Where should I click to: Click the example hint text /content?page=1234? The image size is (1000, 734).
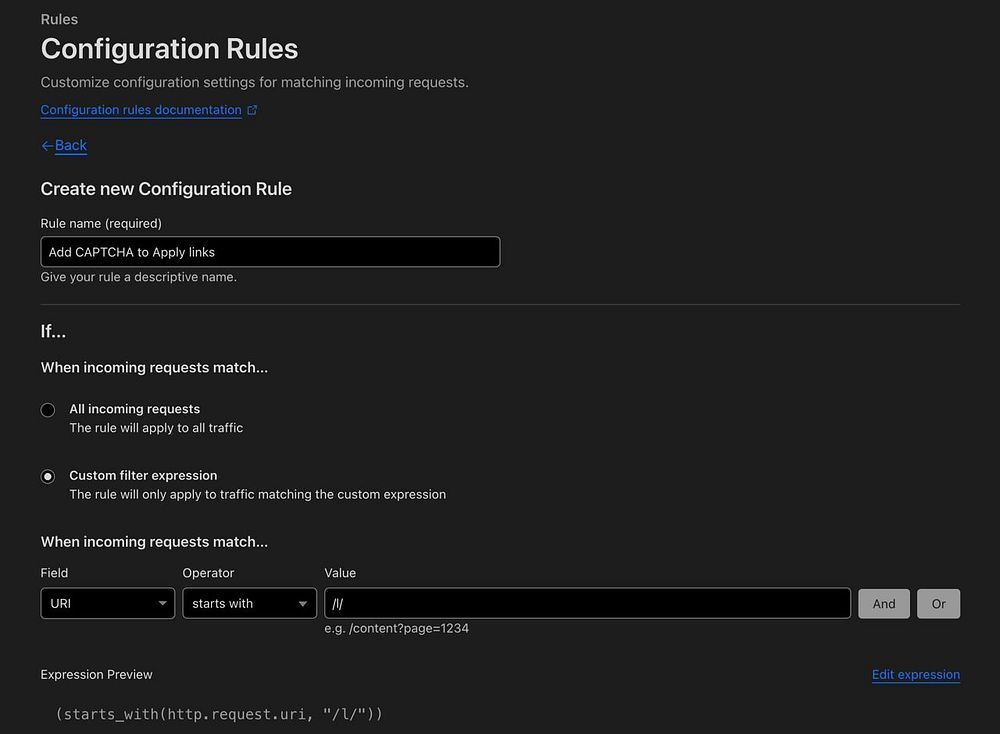[397, 629]
